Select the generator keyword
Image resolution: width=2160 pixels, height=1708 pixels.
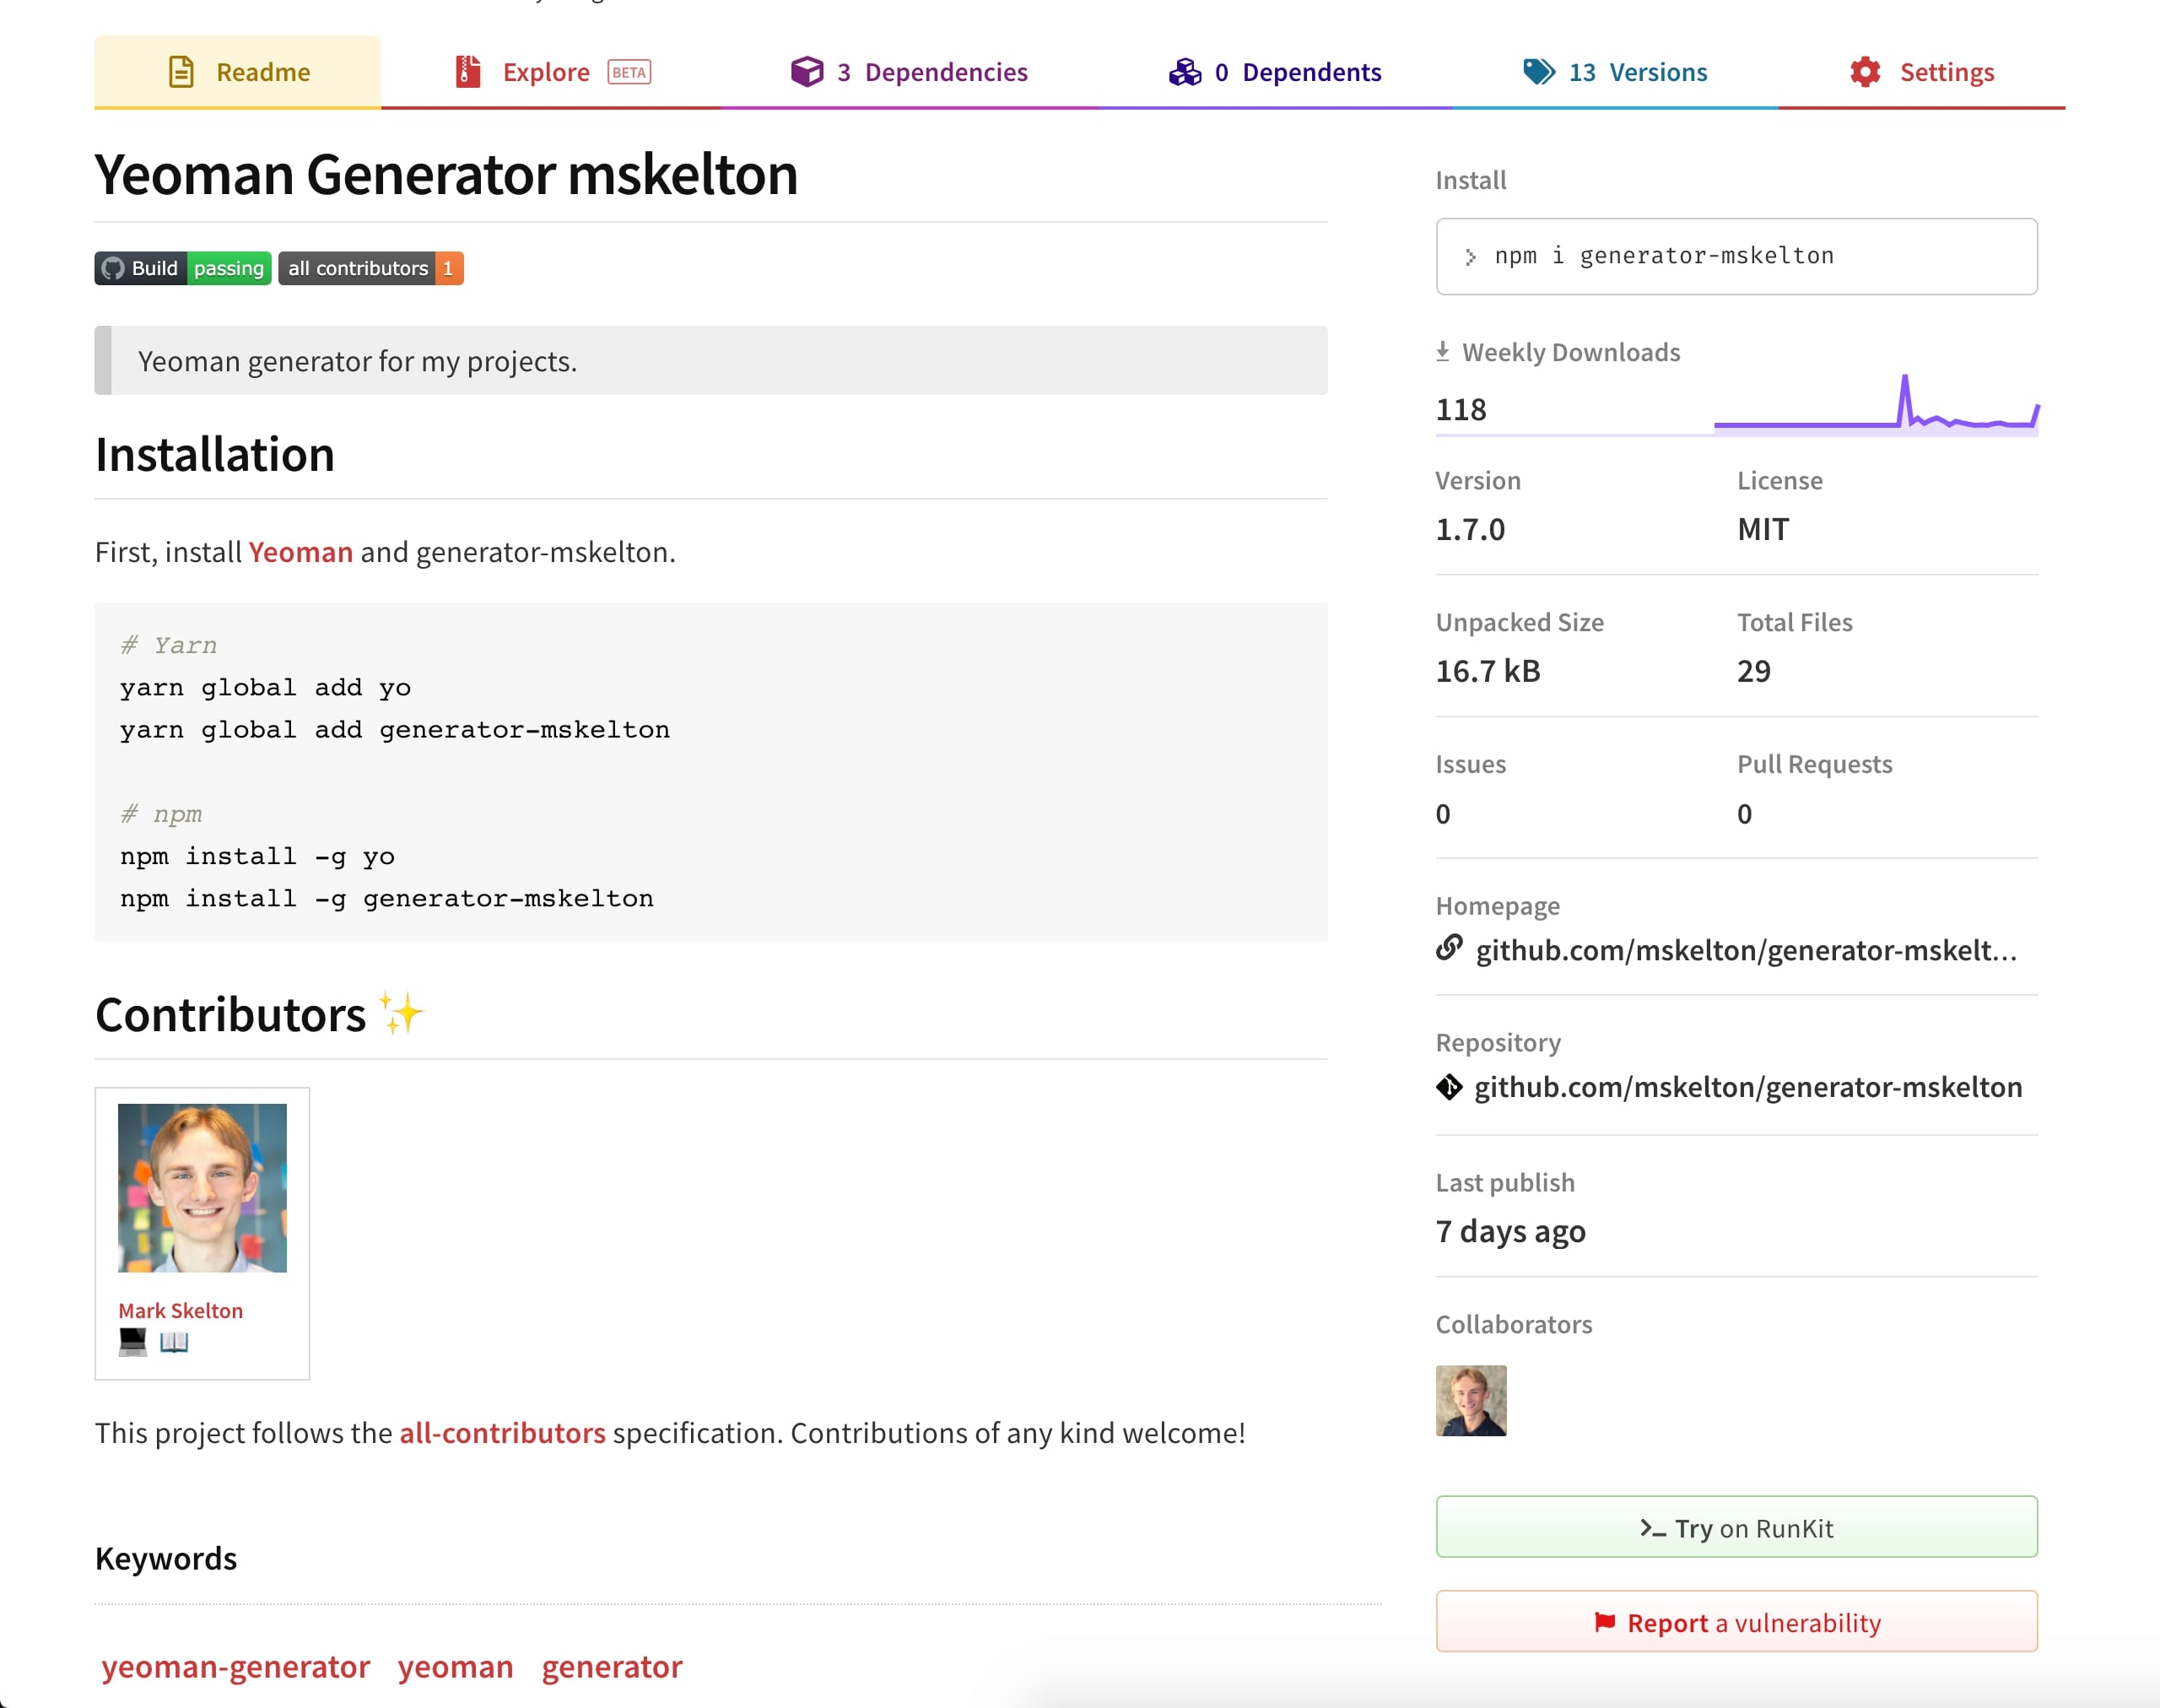tap(612, 1667)
